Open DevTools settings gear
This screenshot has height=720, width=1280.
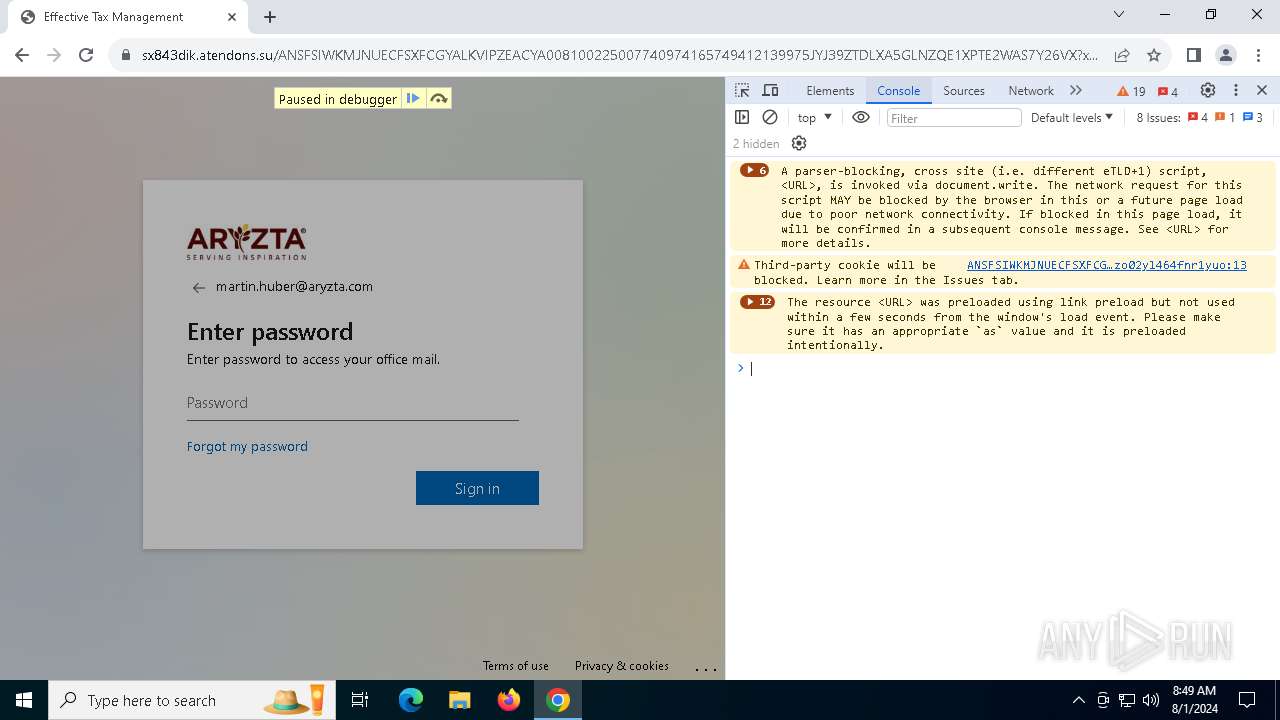pos(1208,90)
